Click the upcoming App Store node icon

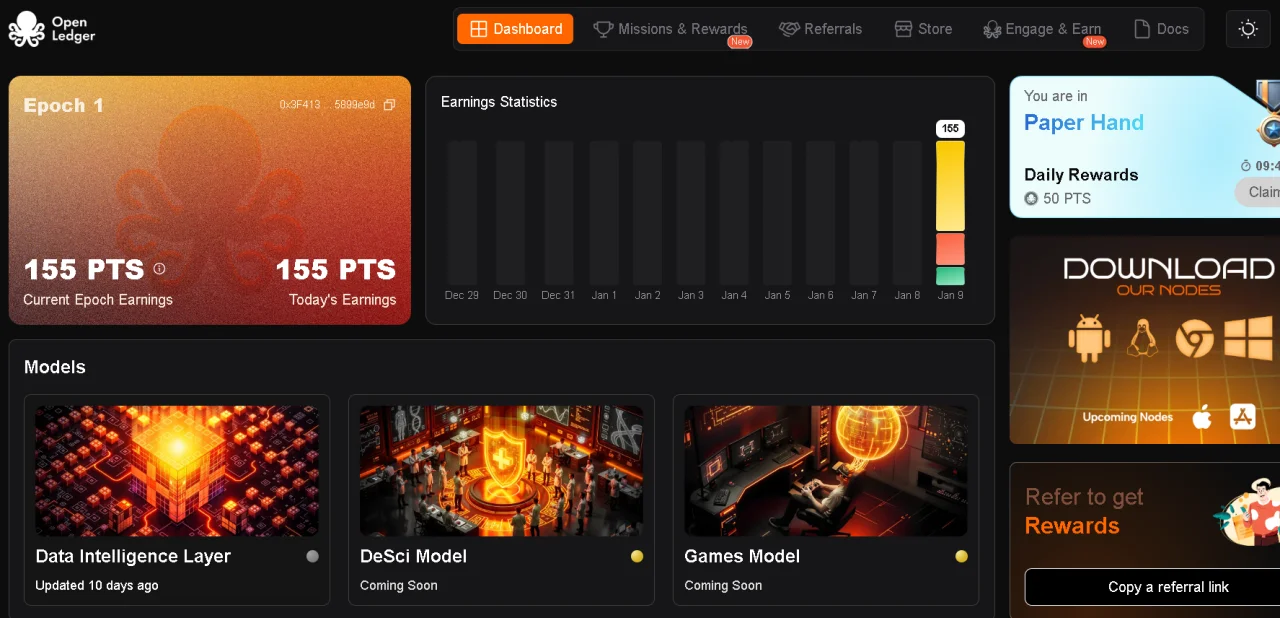(x=1243, y=417)
